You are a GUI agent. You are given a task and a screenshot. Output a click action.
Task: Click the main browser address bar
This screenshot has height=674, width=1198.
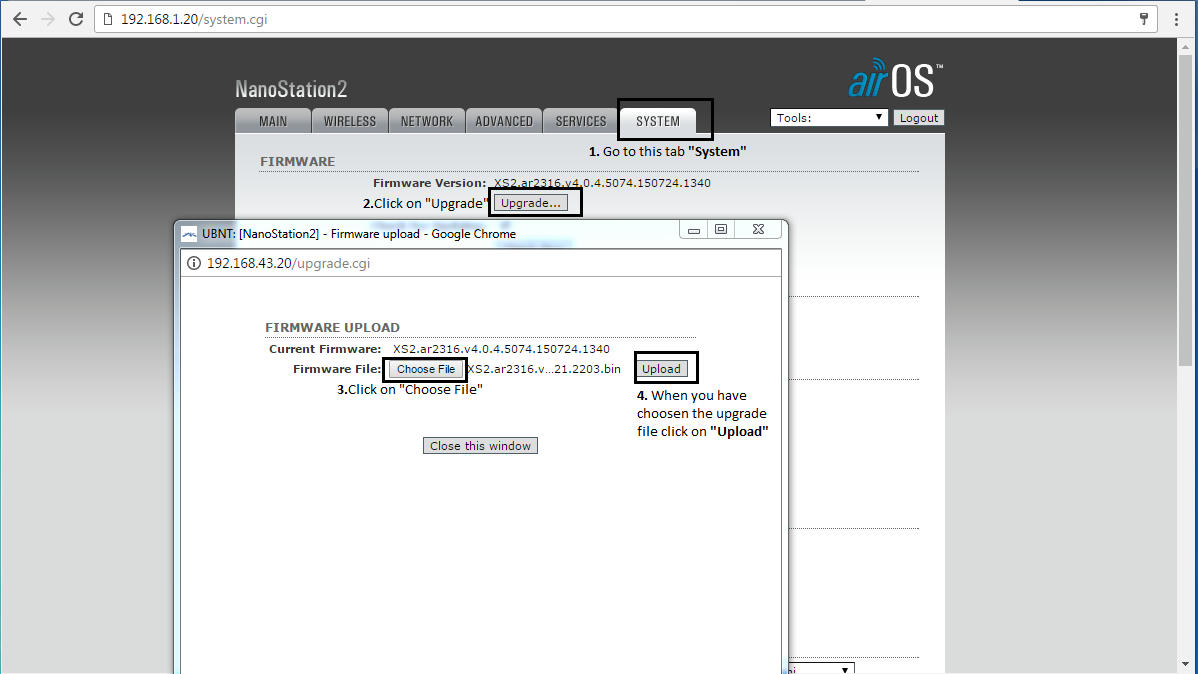pyautogui.click(x=600, y=19)
